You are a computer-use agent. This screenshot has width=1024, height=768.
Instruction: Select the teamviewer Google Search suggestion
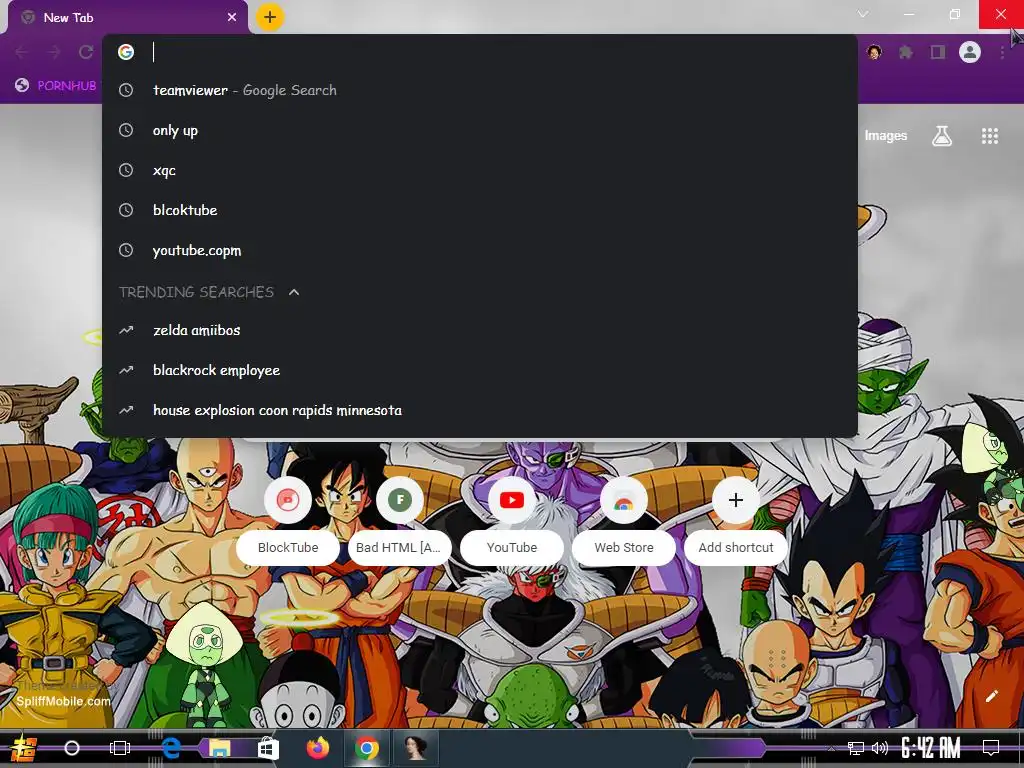480,90
